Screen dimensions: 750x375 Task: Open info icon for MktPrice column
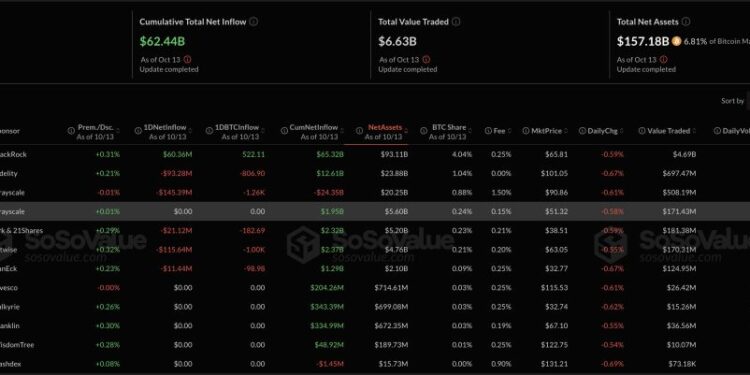526,131
